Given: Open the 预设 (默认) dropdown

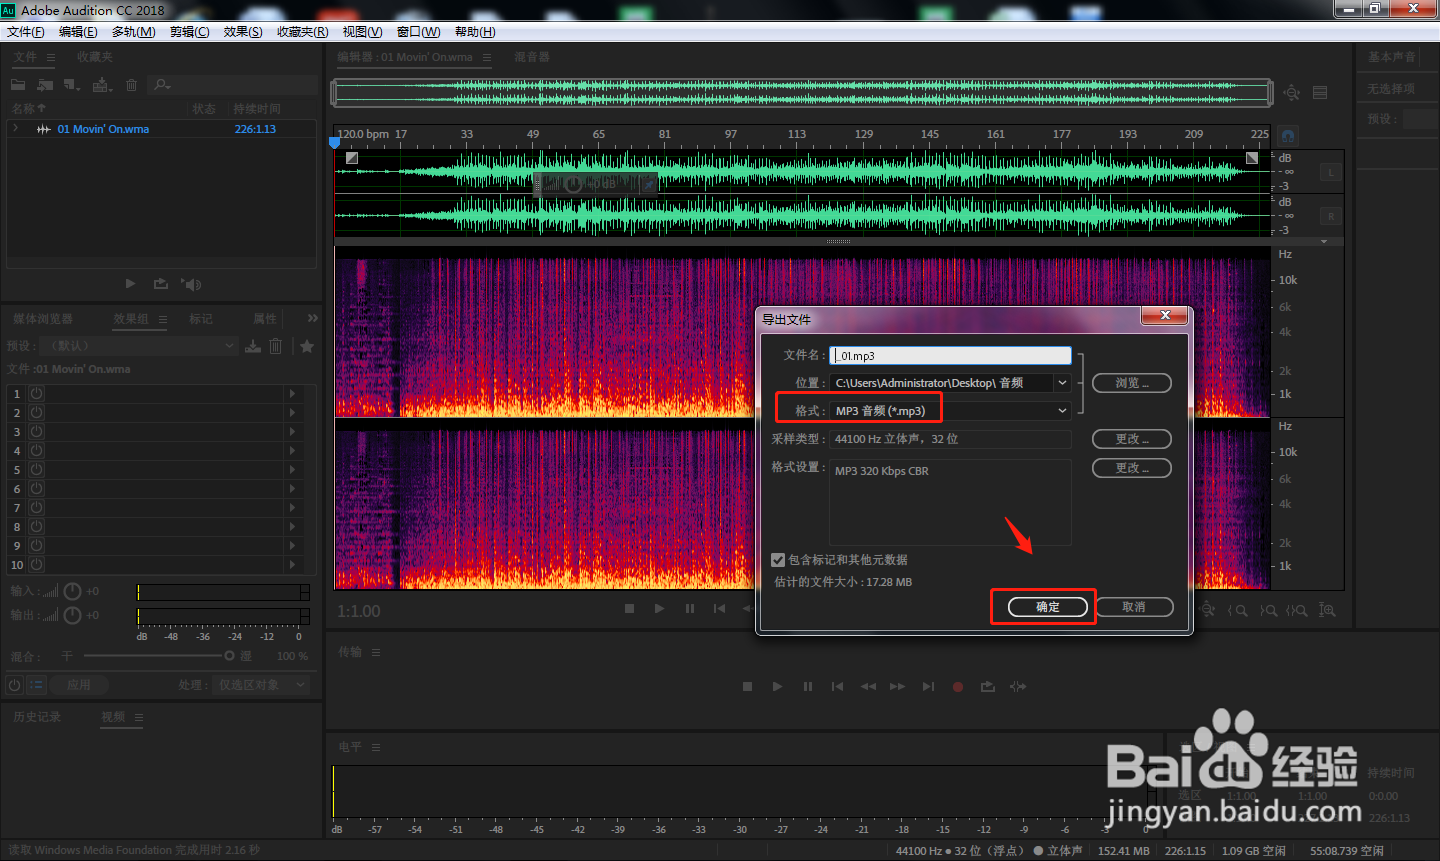Looking at the screenshot, I should [x=139, y=346].
